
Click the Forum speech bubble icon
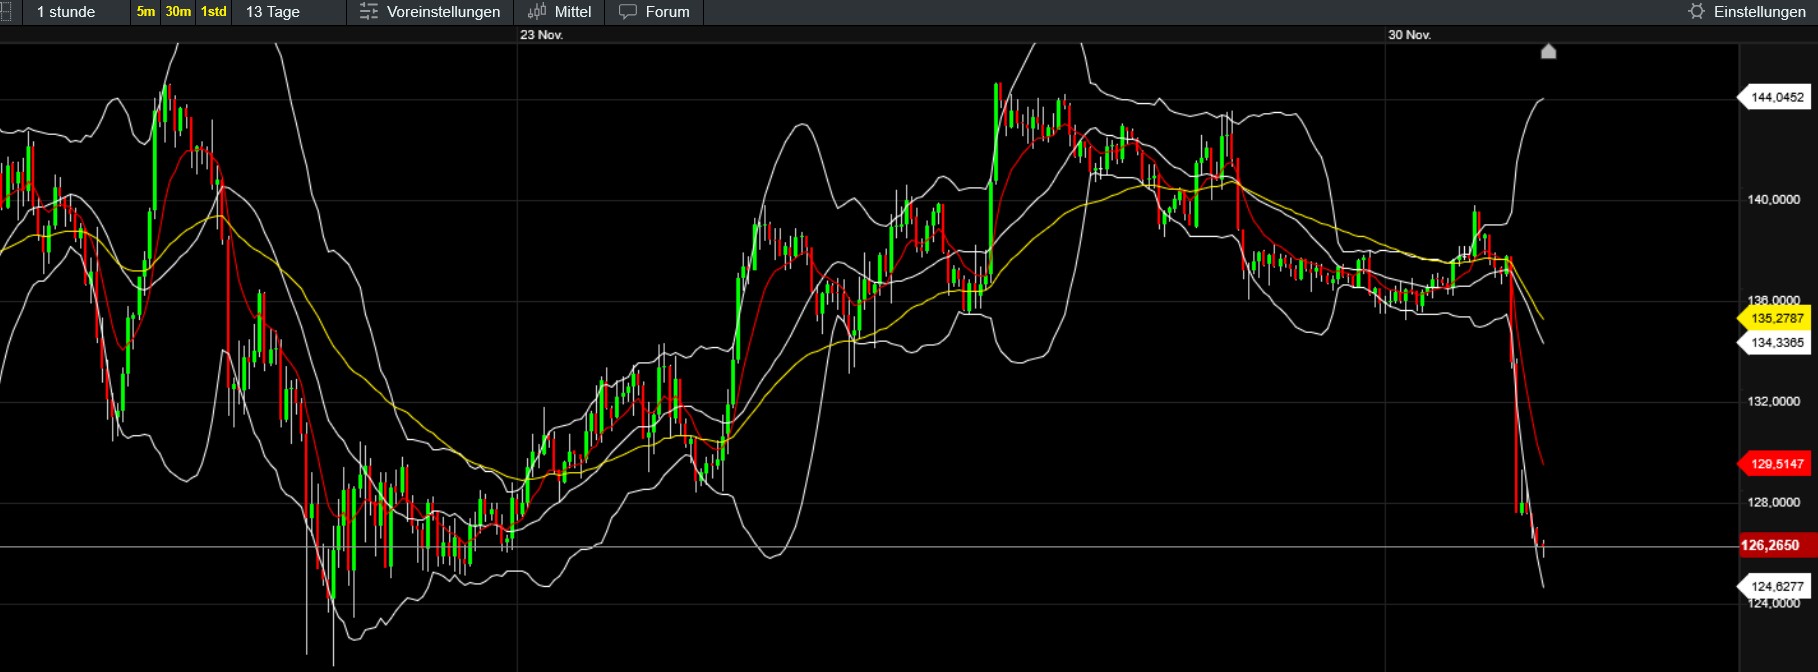point(628,12)
